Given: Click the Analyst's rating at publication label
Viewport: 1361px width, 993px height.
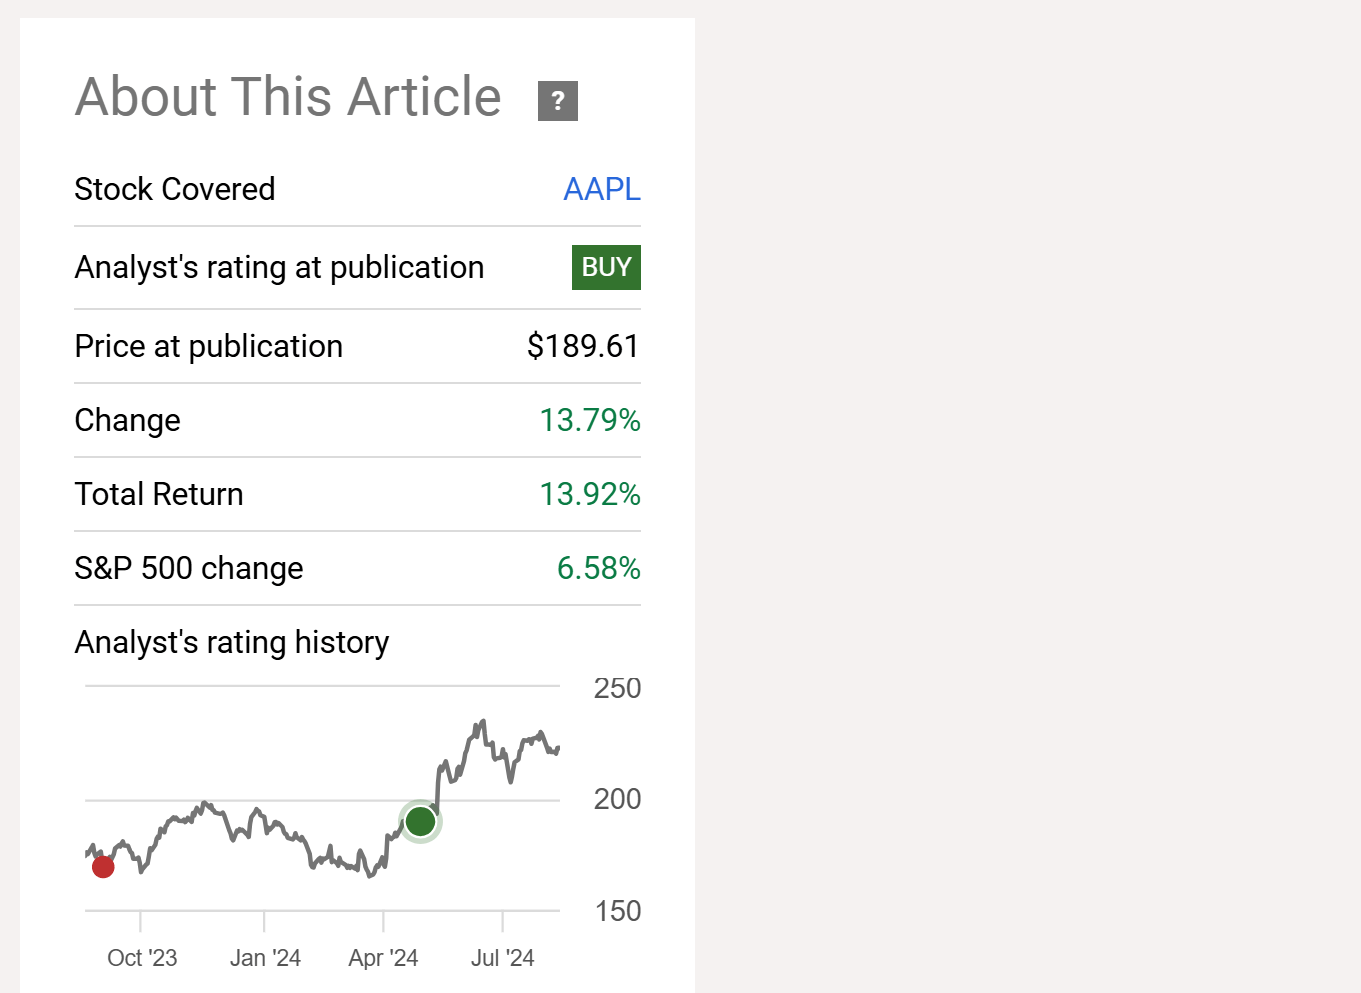Looking at the screenshot, I should 279,268.
